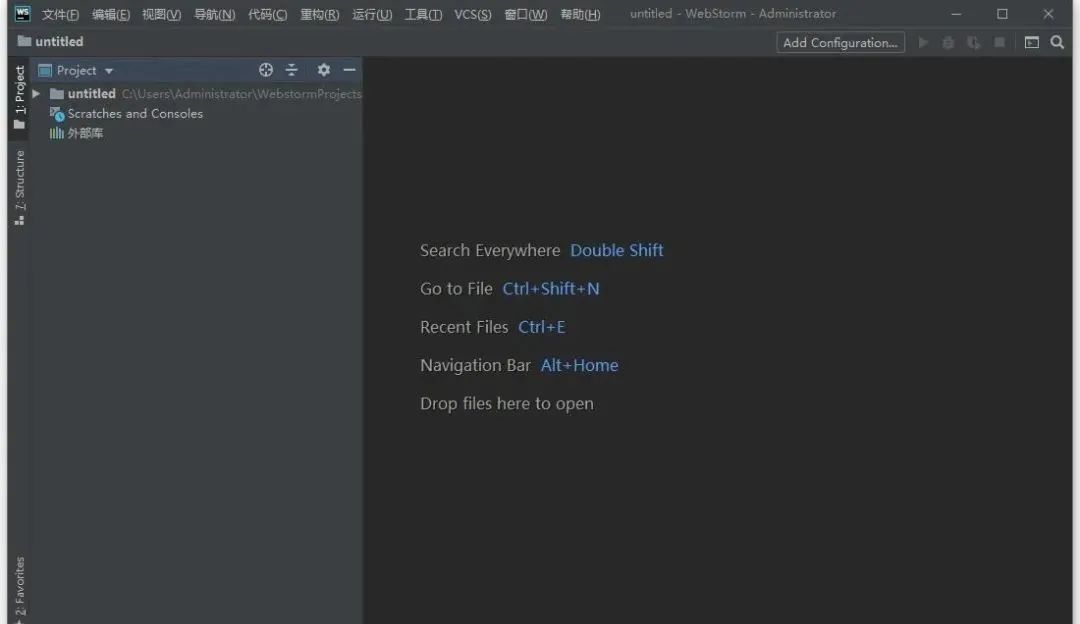Click the Add Configuration button

click(x=840, y=42)
